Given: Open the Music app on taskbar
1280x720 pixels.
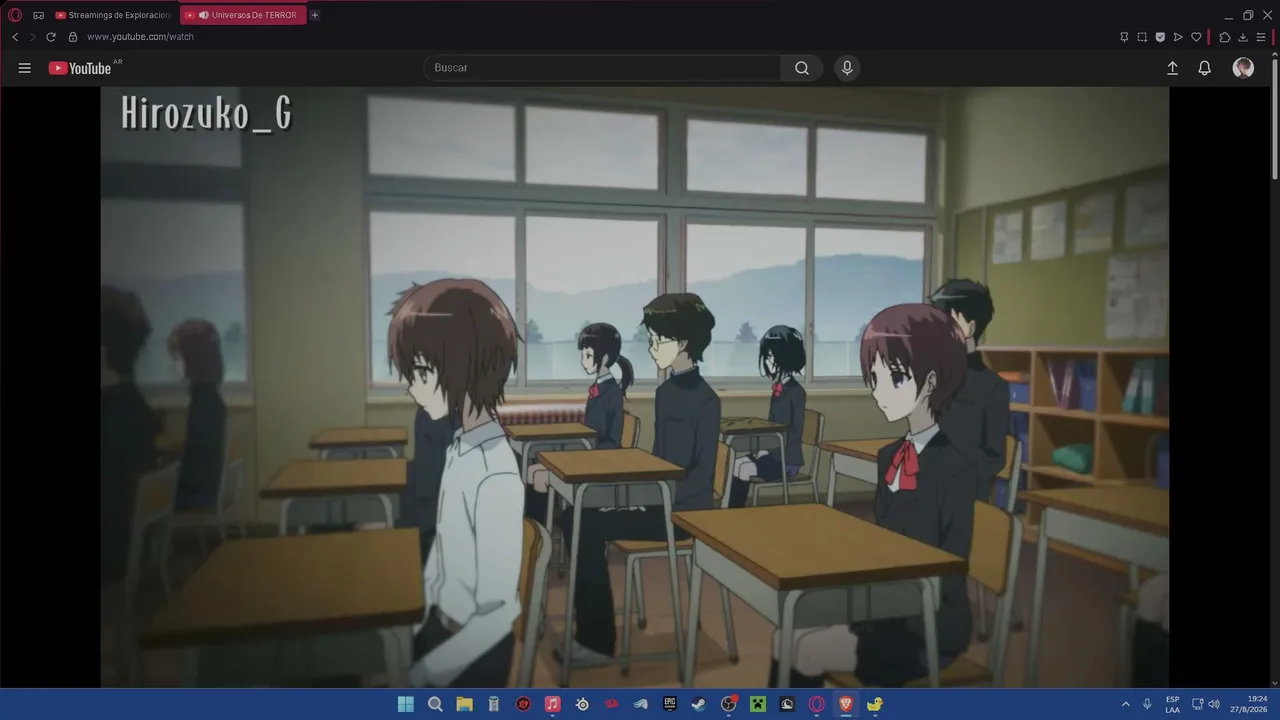Looking at the screenshot, I should pos(552,704).
